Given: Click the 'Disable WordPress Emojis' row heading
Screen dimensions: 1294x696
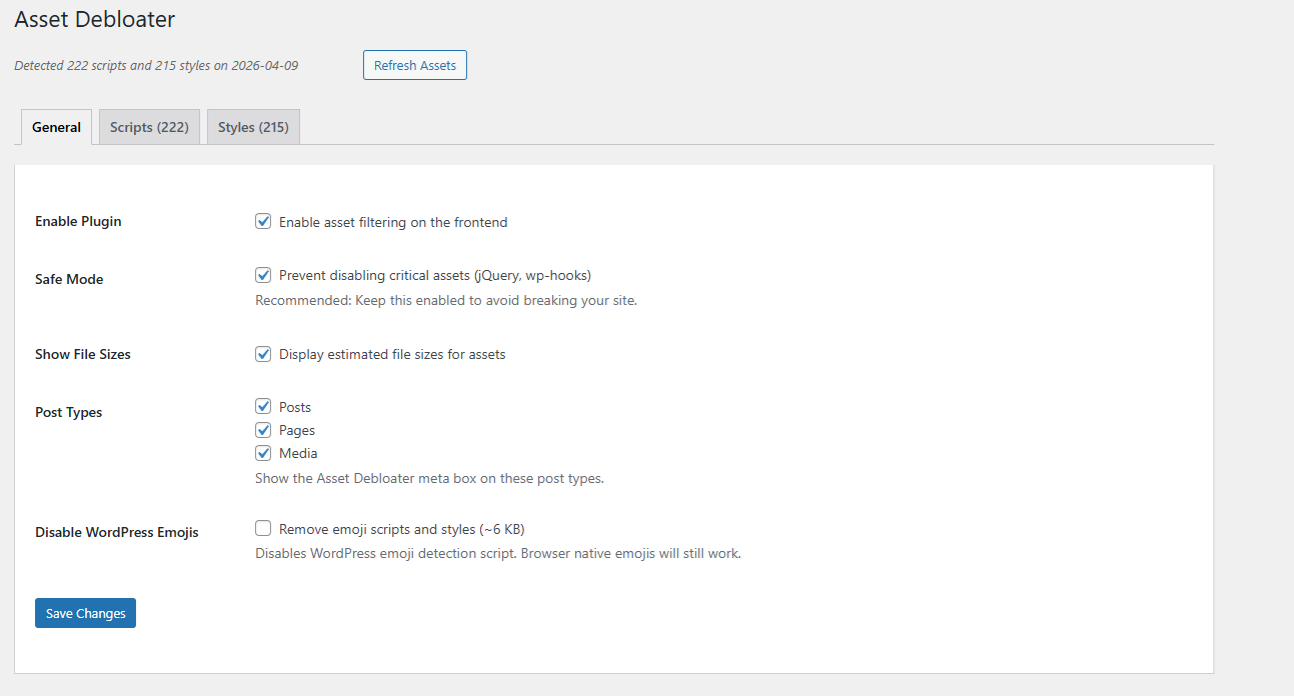Looking at the screenshot, I should tap(117, 532).
